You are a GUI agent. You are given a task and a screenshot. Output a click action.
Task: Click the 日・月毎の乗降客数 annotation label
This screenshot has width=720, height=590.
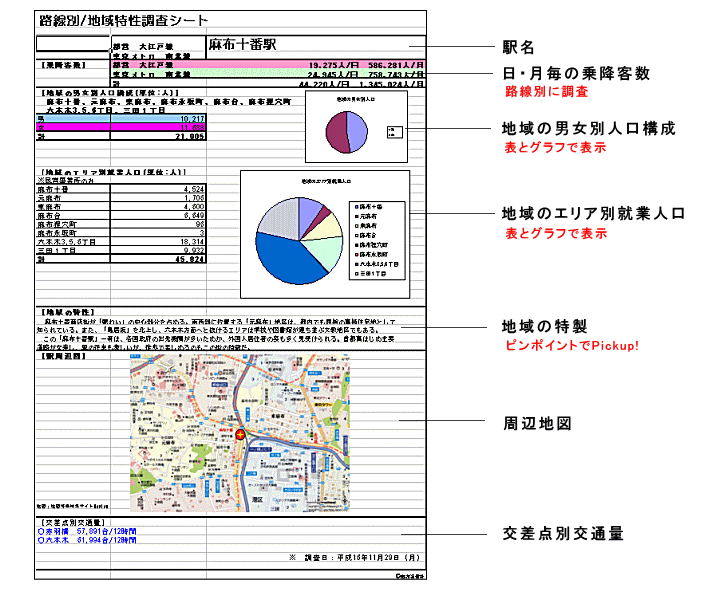point(576,73)
